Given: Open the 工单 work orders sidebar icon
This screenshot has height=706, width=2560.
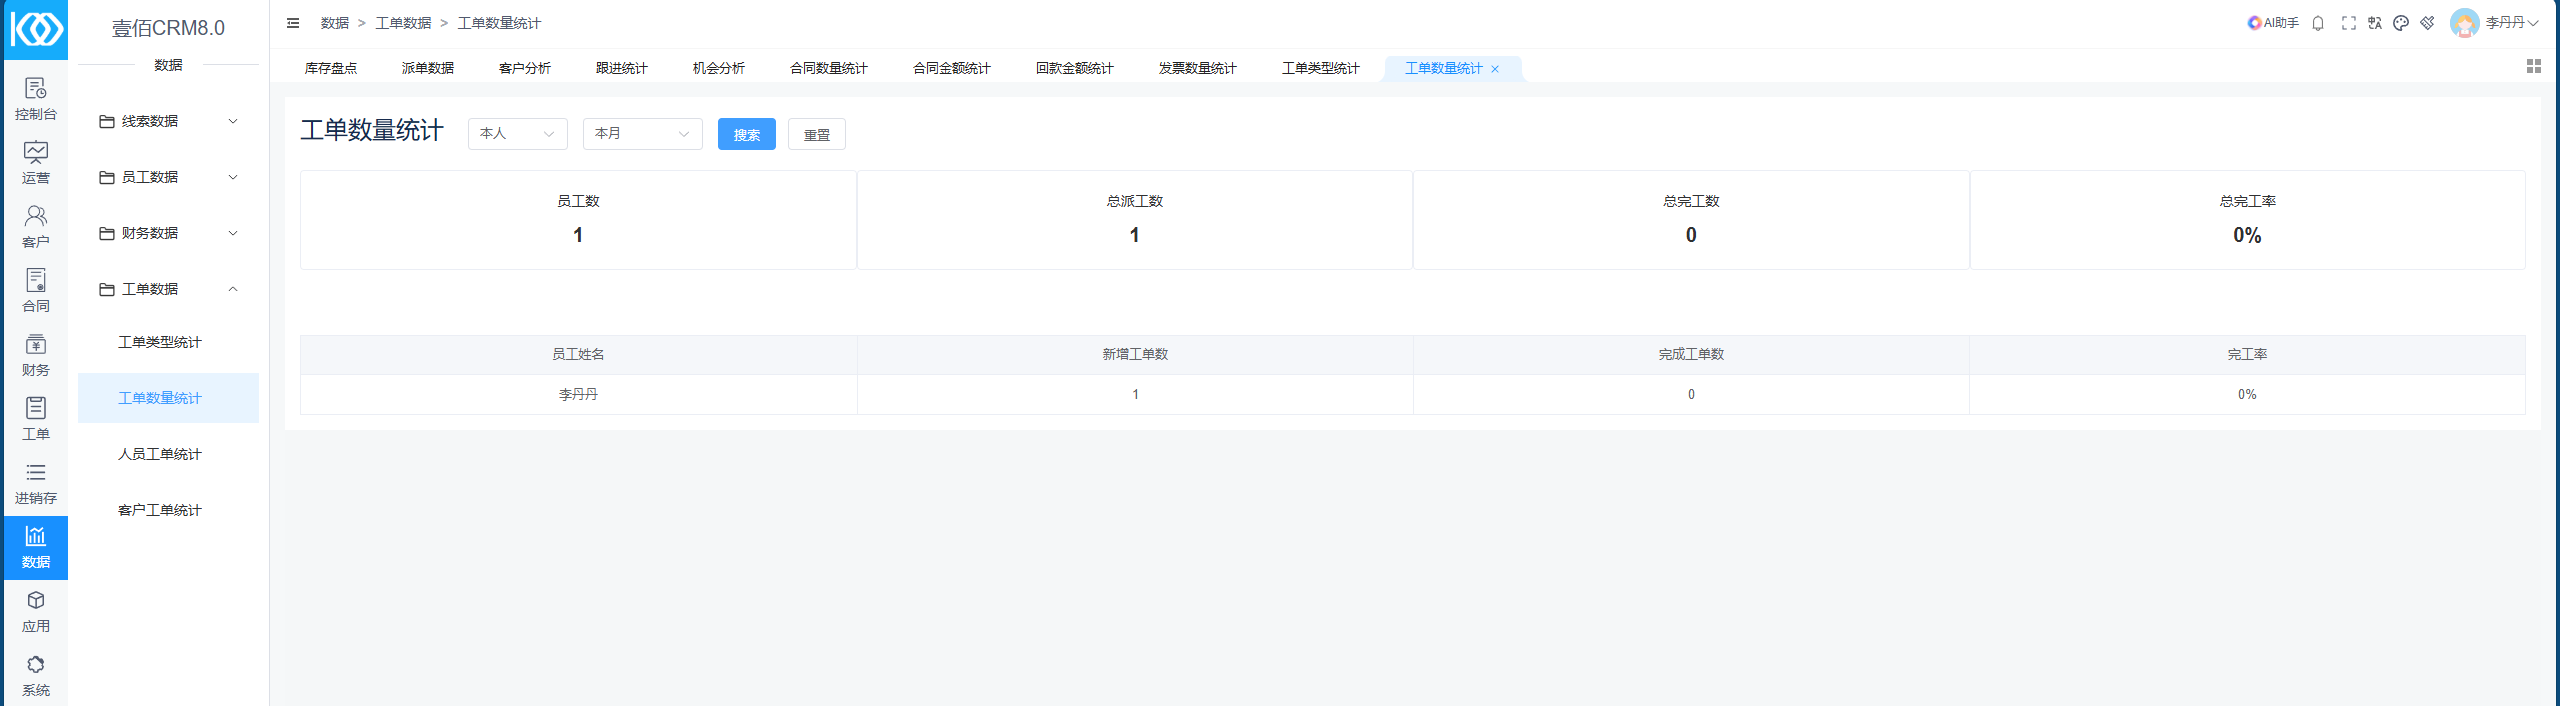Looking at the screenshot, I should 36,419.
